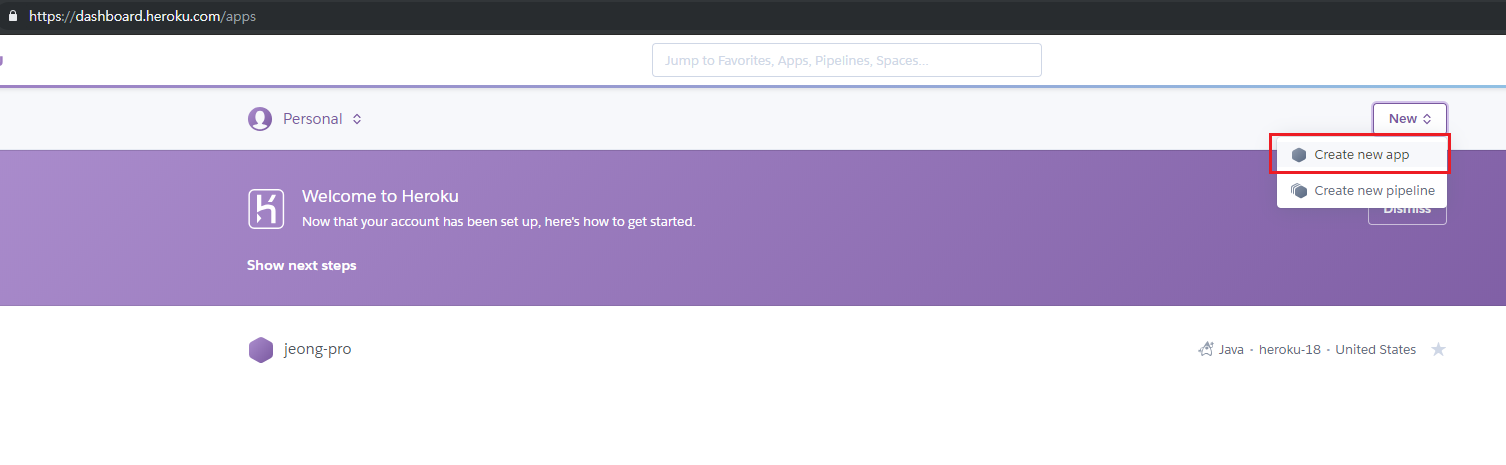Click the Java buildpack icon

pyautogui.click(x=1206, y=350)
